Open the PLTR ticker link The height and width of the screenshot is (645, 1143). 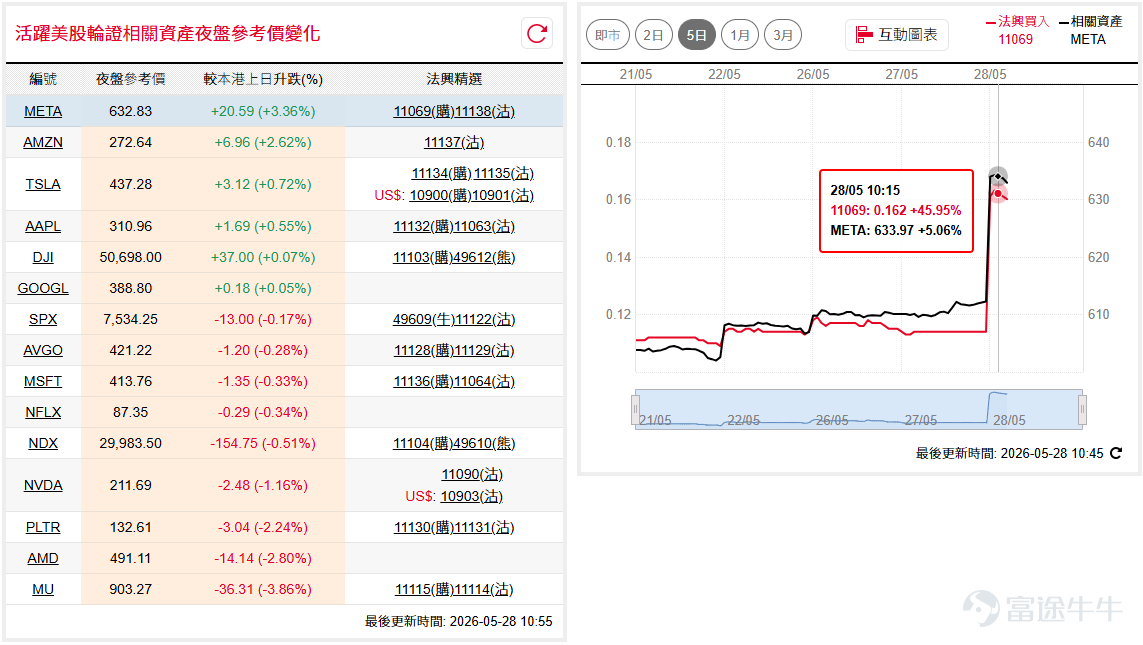point(43,527)
